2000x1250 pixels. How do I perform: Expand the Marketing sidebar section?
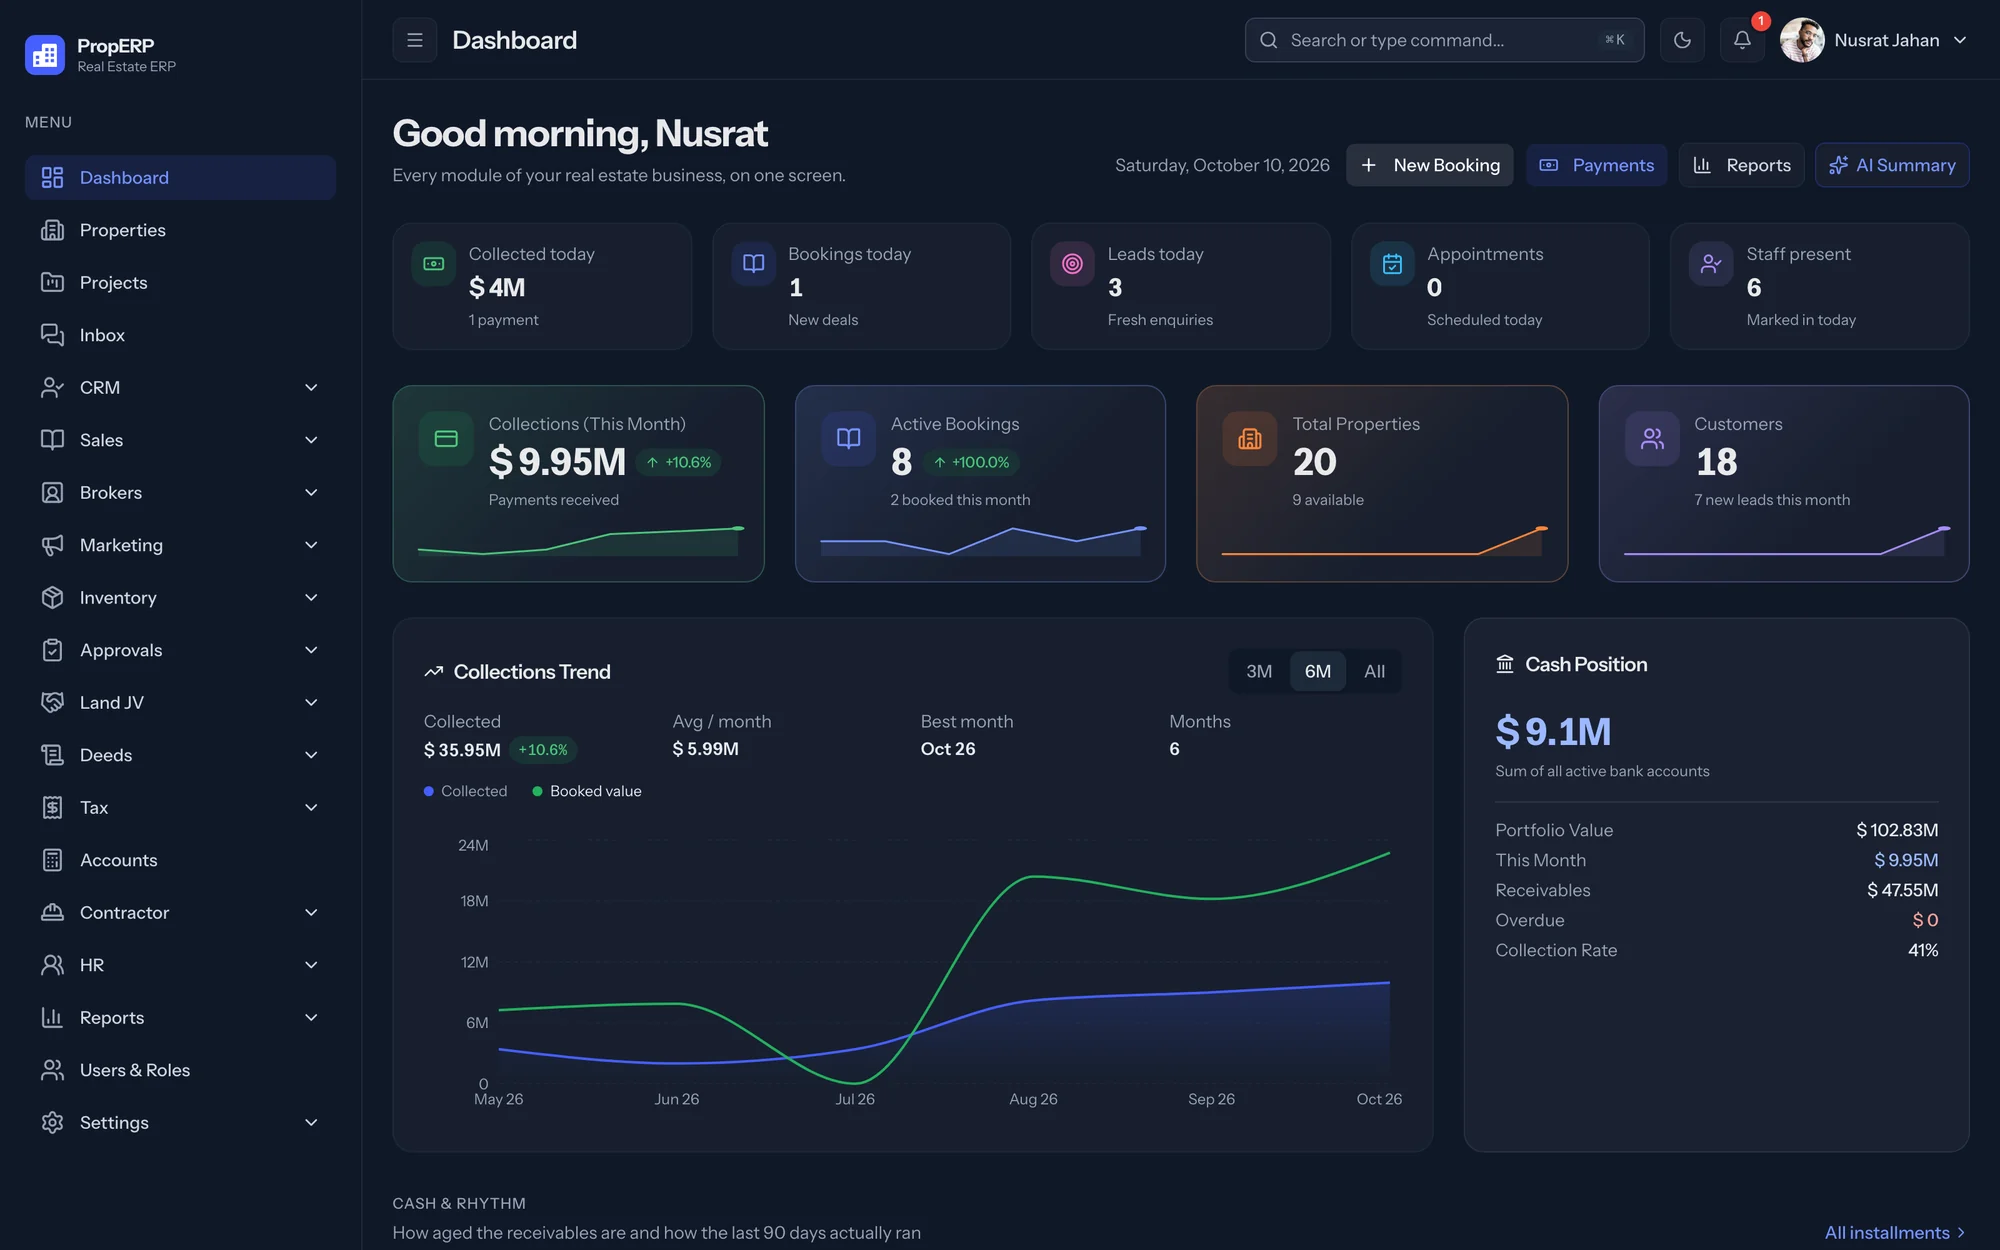(x=180, y=545)
